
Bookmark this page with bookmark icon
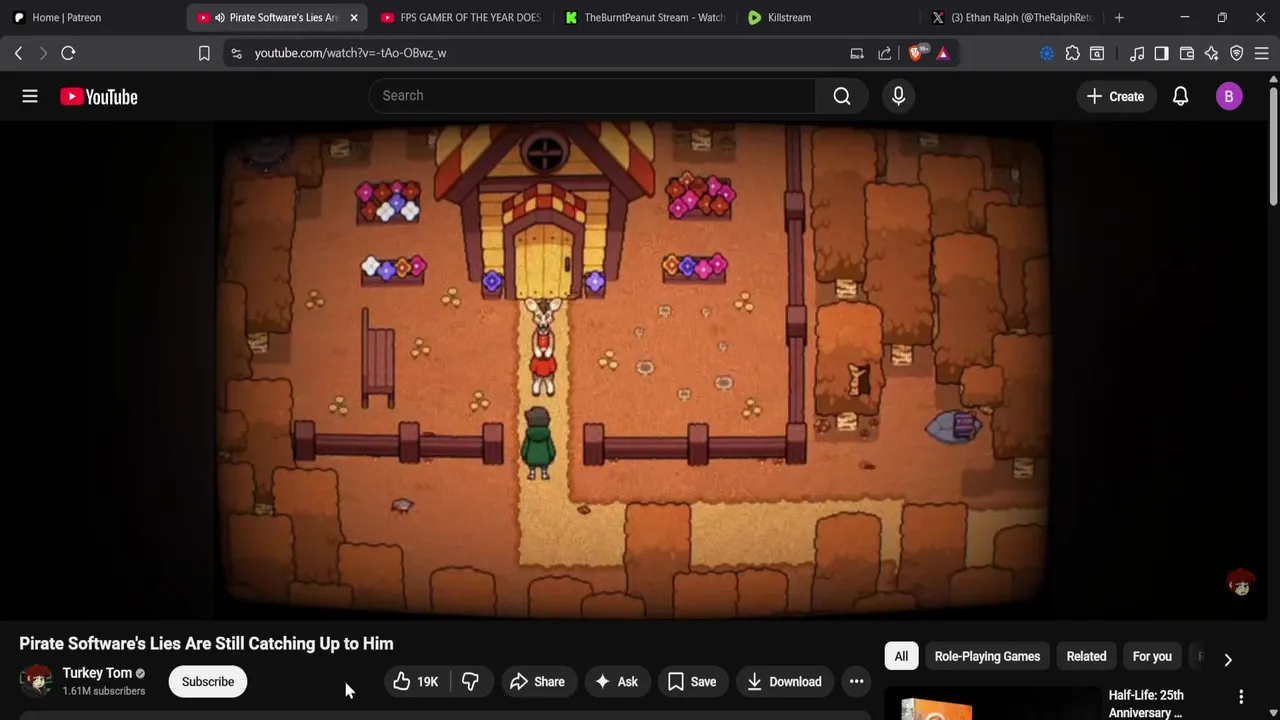tap(204, 53)
